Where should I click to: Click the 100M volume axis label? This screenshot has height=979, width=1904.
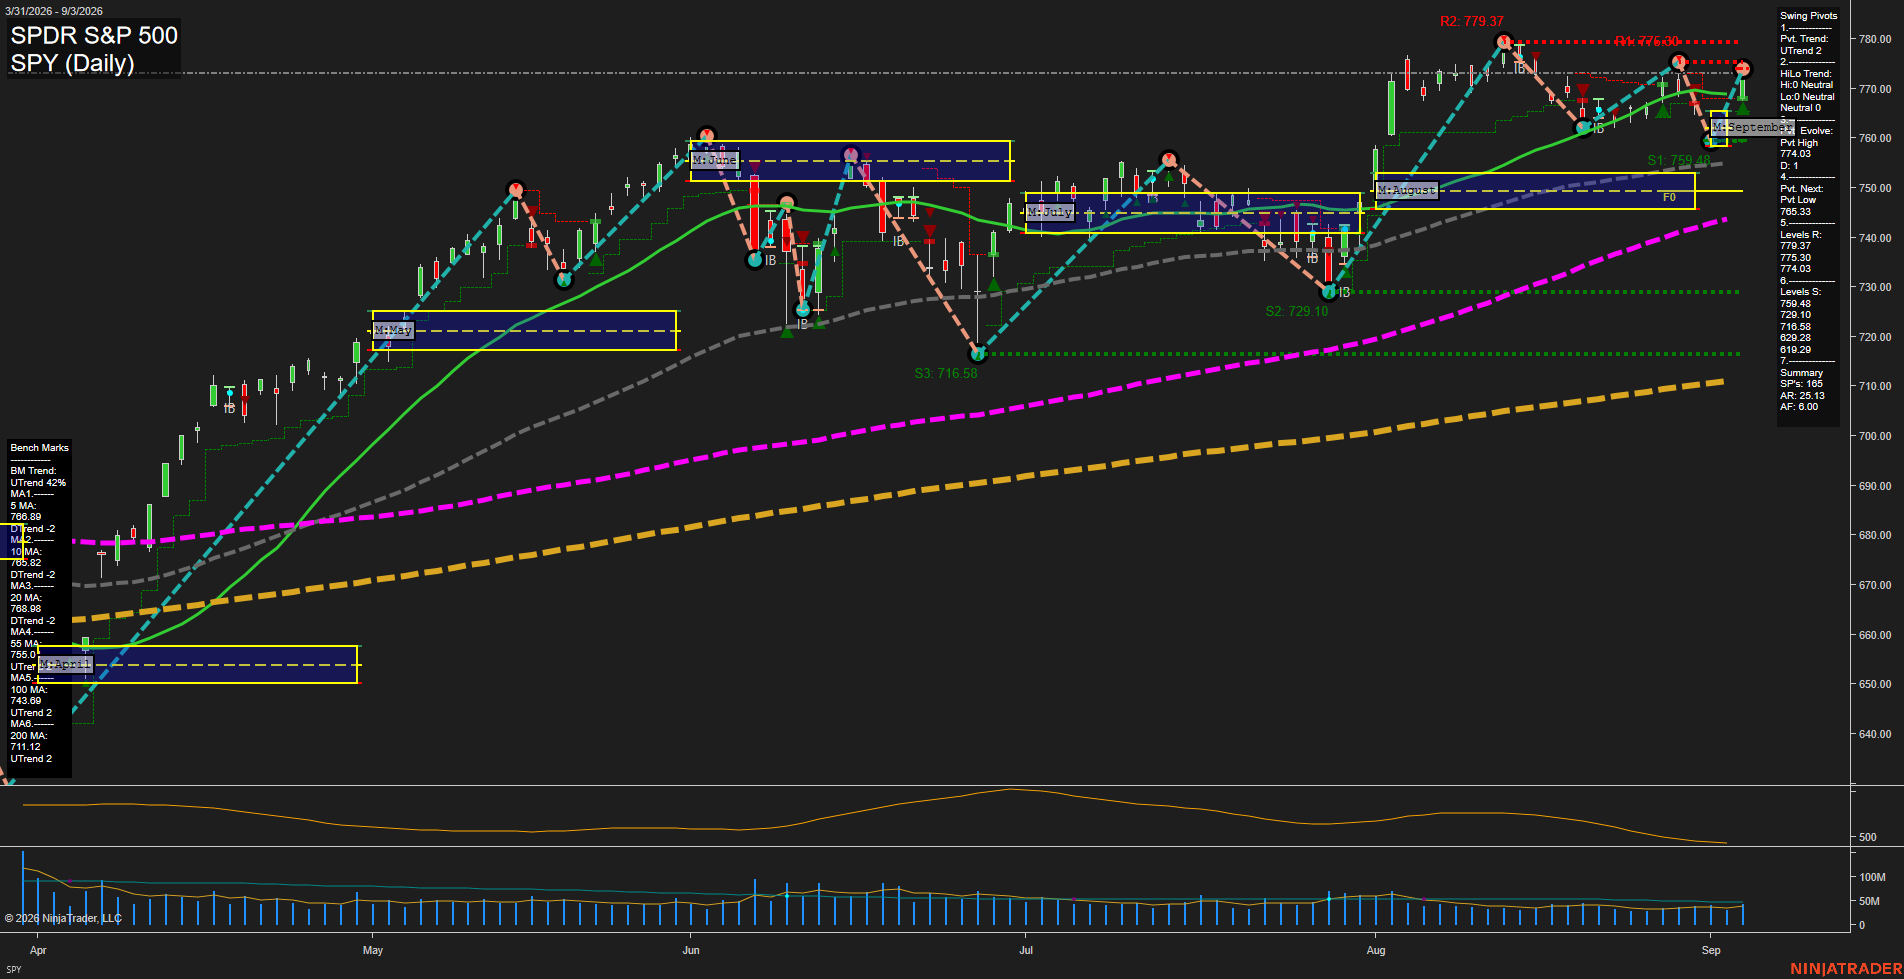[x=1871, y=877]
